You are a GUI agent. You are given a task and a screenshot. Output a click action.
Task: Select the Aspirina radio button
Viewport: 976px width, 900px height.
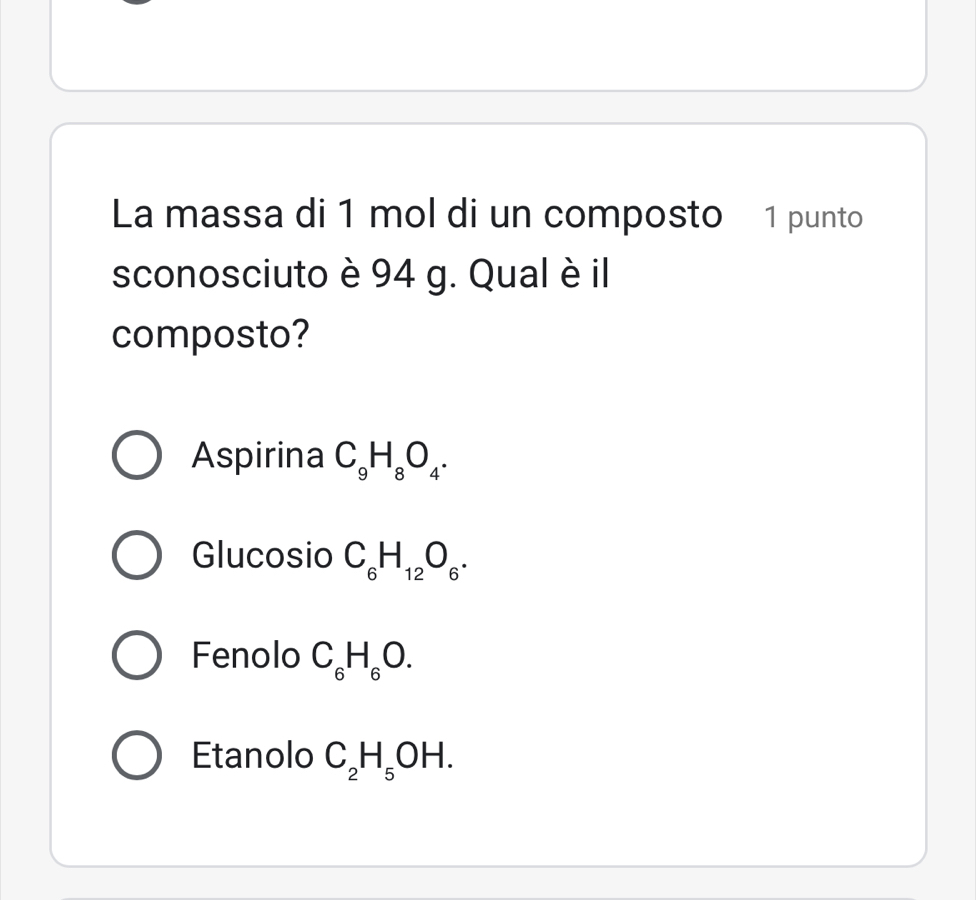click(136, 457)
